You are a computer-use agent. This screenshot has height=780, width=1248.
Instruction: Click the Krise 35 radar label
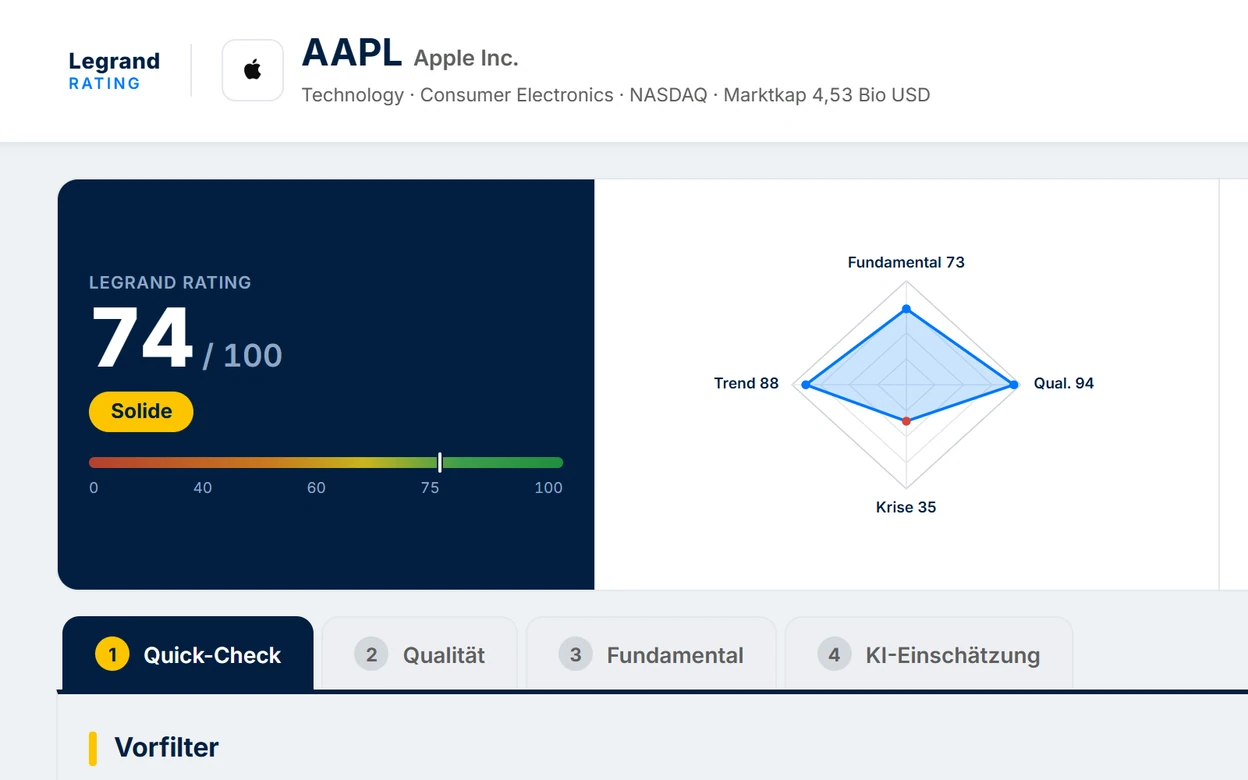click(x=906, y=507)
